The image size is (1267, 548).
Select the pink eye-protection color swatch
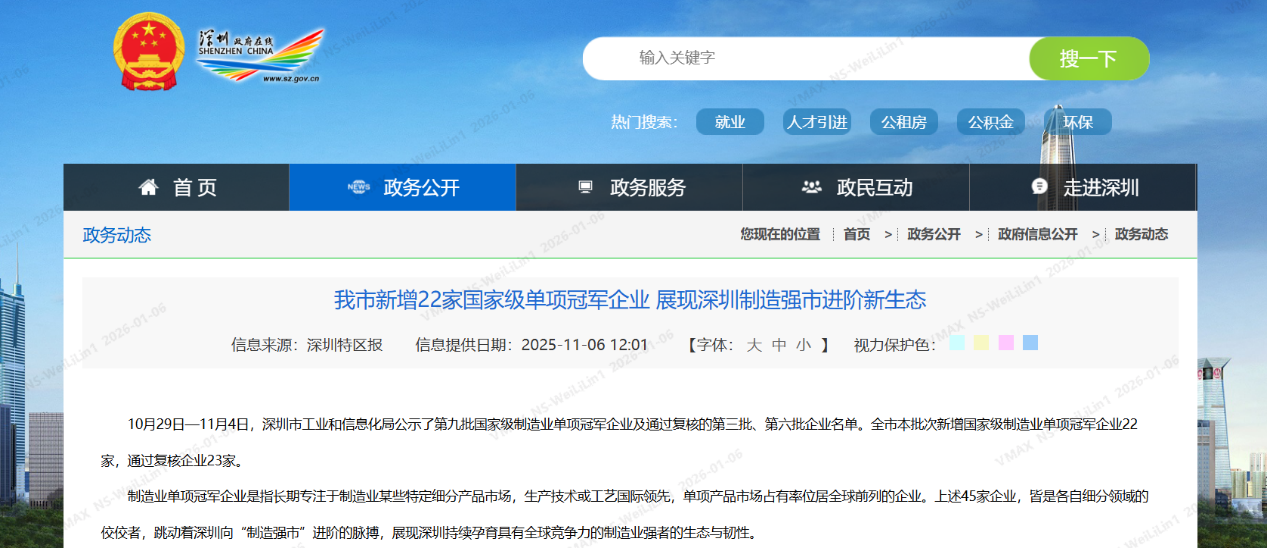pyautogui.click(x=1006, y=343)
